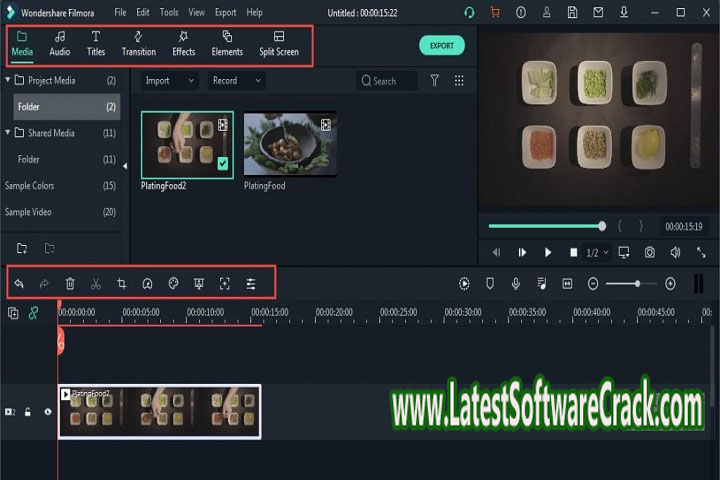Toggle the track 2 visibility eye
Image resolution: width=720 pixels, height=480 pixels.
[x=48, y=412]
